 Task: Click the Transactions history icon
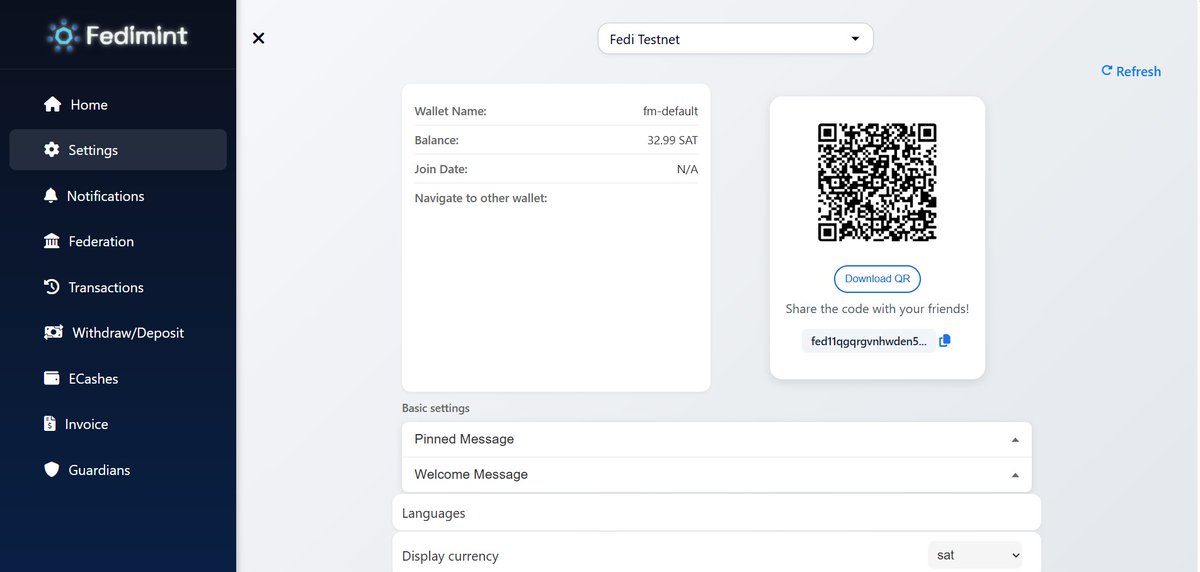pos(52,287)
